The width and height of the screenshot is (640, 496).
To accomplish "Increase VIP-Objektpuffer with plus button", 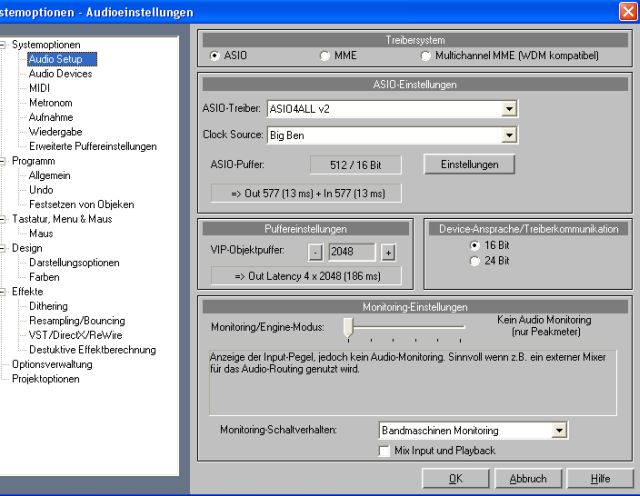I will (x=388, y=253).
